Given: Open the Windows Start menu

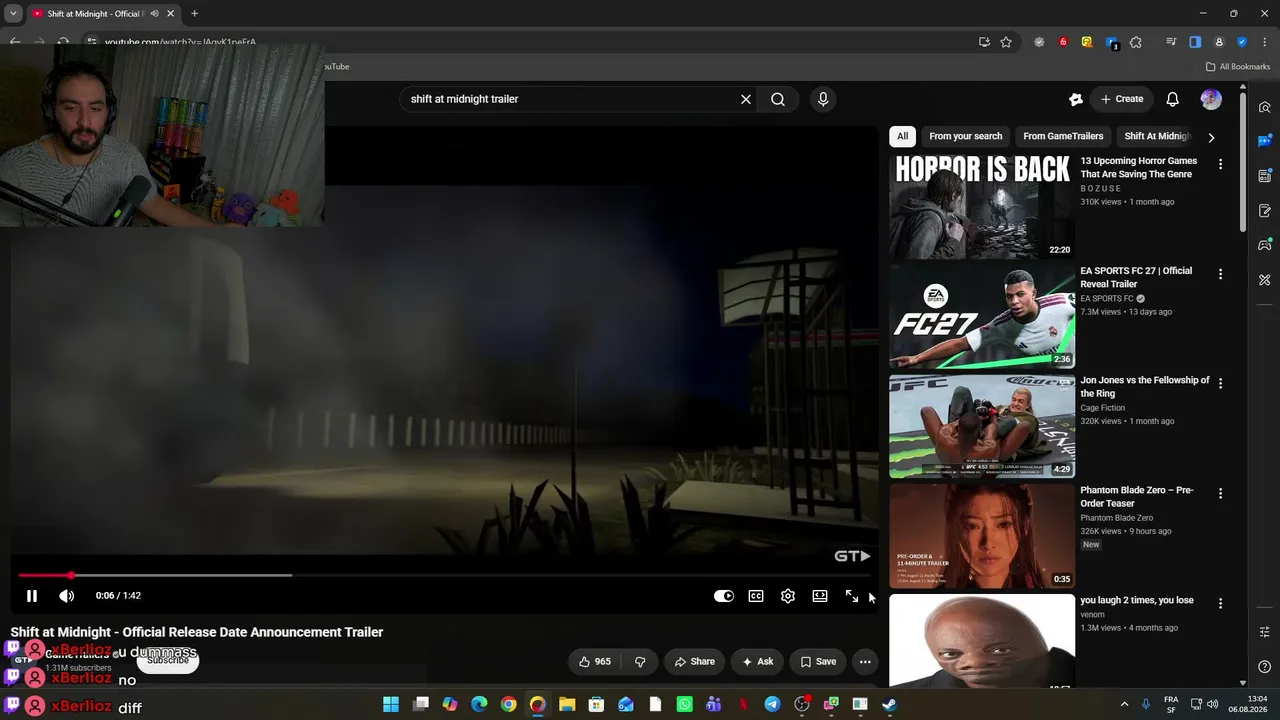Looking at the screenshot, I should [x=391, y=704].
